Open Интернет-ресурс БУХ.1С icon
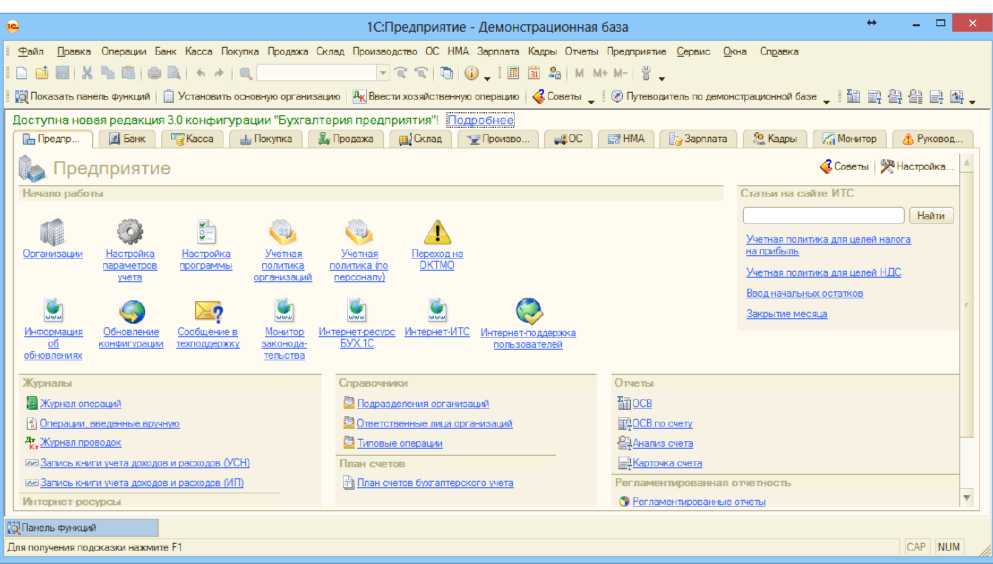The width and height of the screenshot is (993, 564). click(357, 310)
